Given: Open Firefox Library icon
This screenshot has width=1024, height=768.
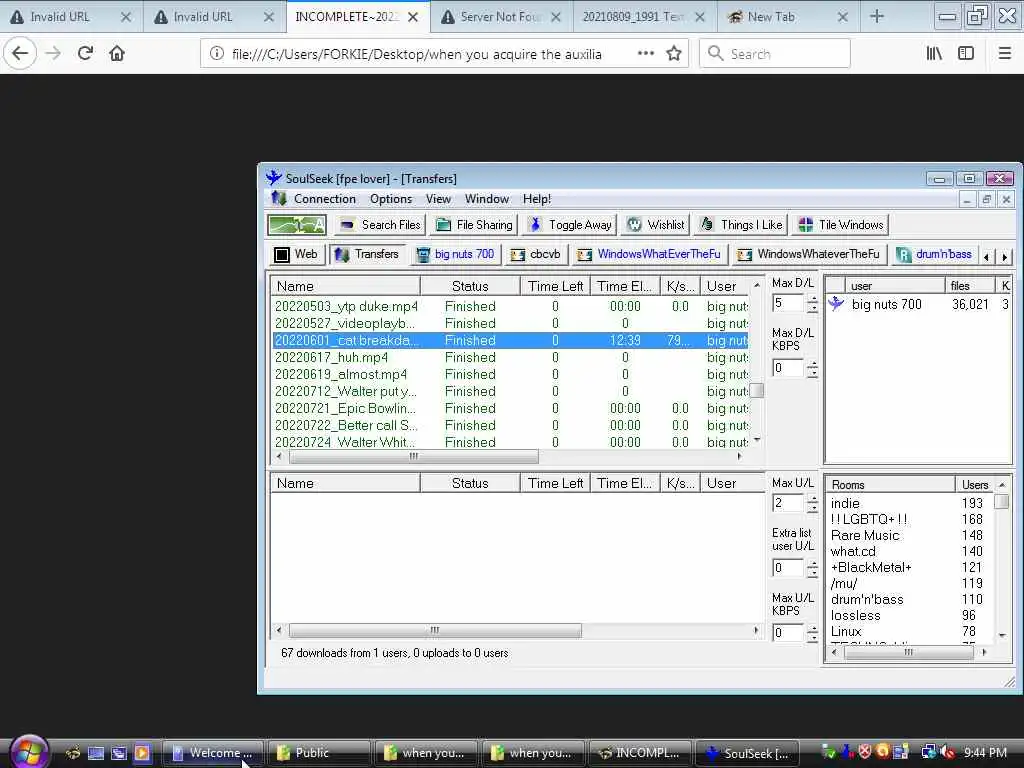Looking at the screenshot, I should 934,54.
